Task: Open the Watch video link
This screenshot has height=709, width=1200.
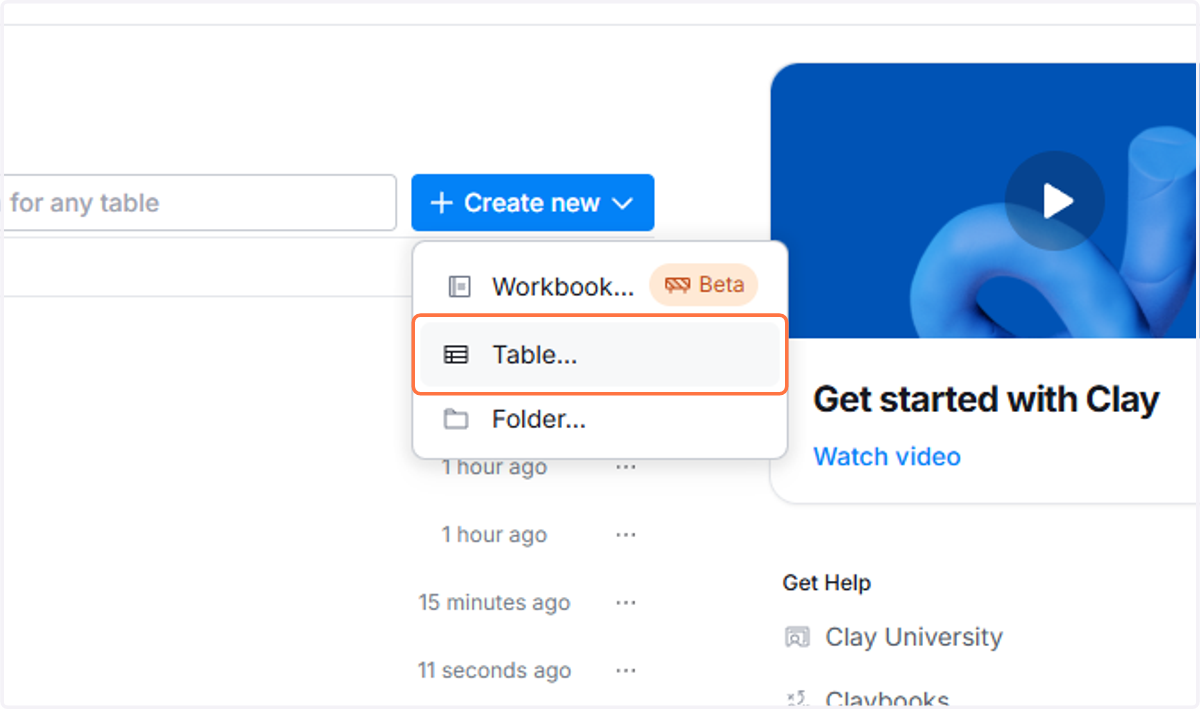Action: [887, 457]
